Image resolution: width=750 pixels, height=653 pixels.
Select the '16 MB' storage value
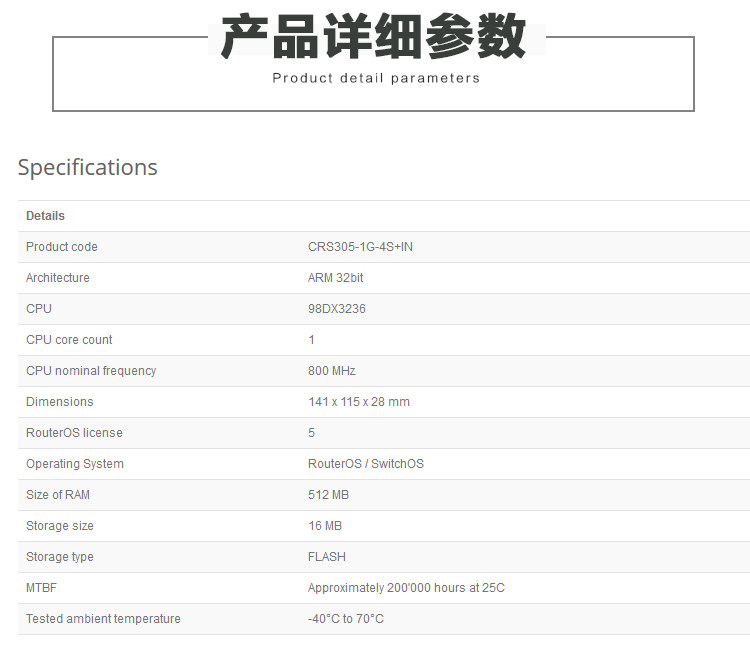click(x=325, y=526)
